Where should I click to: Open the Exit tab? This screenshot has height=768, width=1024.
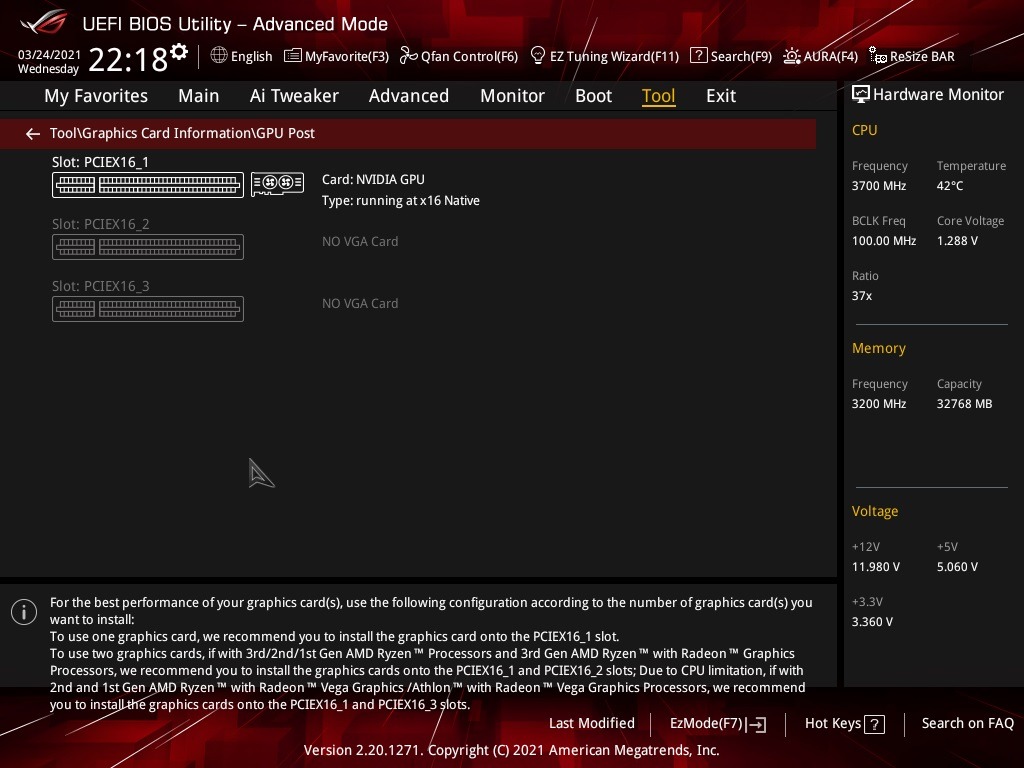pyautogui.click(x=721, y=96)
